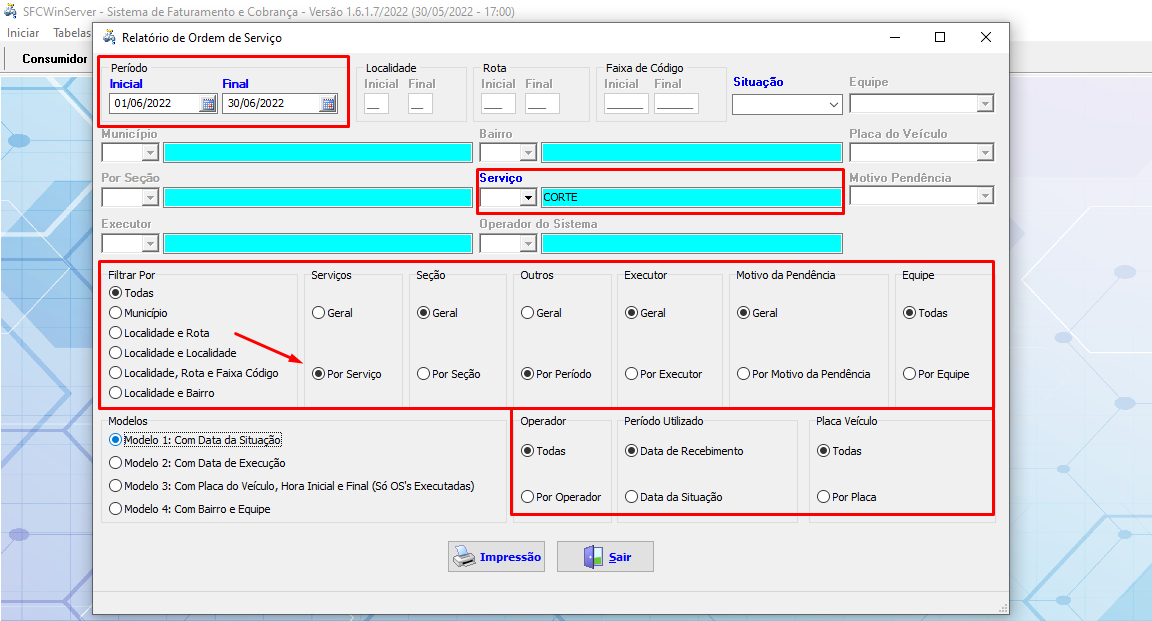
Task: Open the Final date calendar picker
Action: coord(328,103)
